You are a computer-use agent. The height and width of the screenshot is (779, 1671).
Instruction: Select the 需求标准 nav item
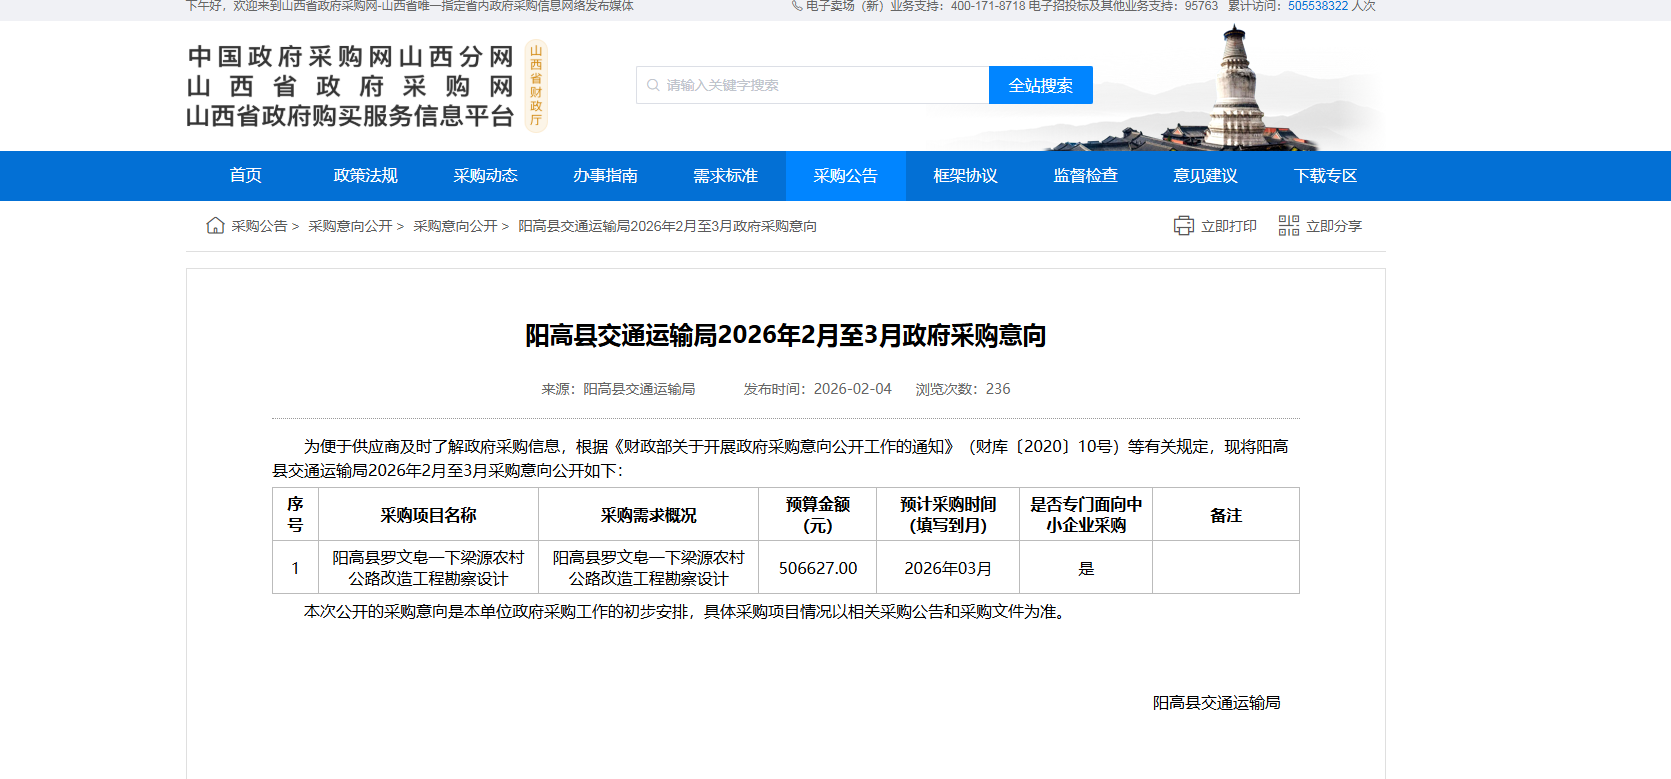[x=726, y=176]
